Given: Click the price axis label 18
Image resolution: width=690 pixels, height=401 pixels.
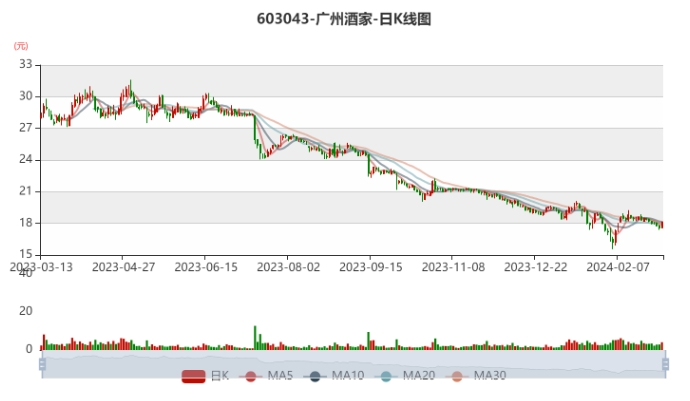Looking at the screenshot, I should point(26,223).
